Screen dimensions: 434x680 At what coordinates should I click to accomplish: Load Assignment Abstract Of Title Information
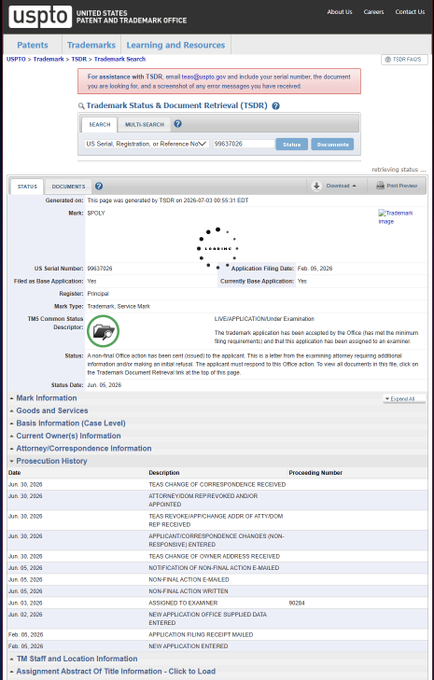pyautogui.click(x=116, y=671)
